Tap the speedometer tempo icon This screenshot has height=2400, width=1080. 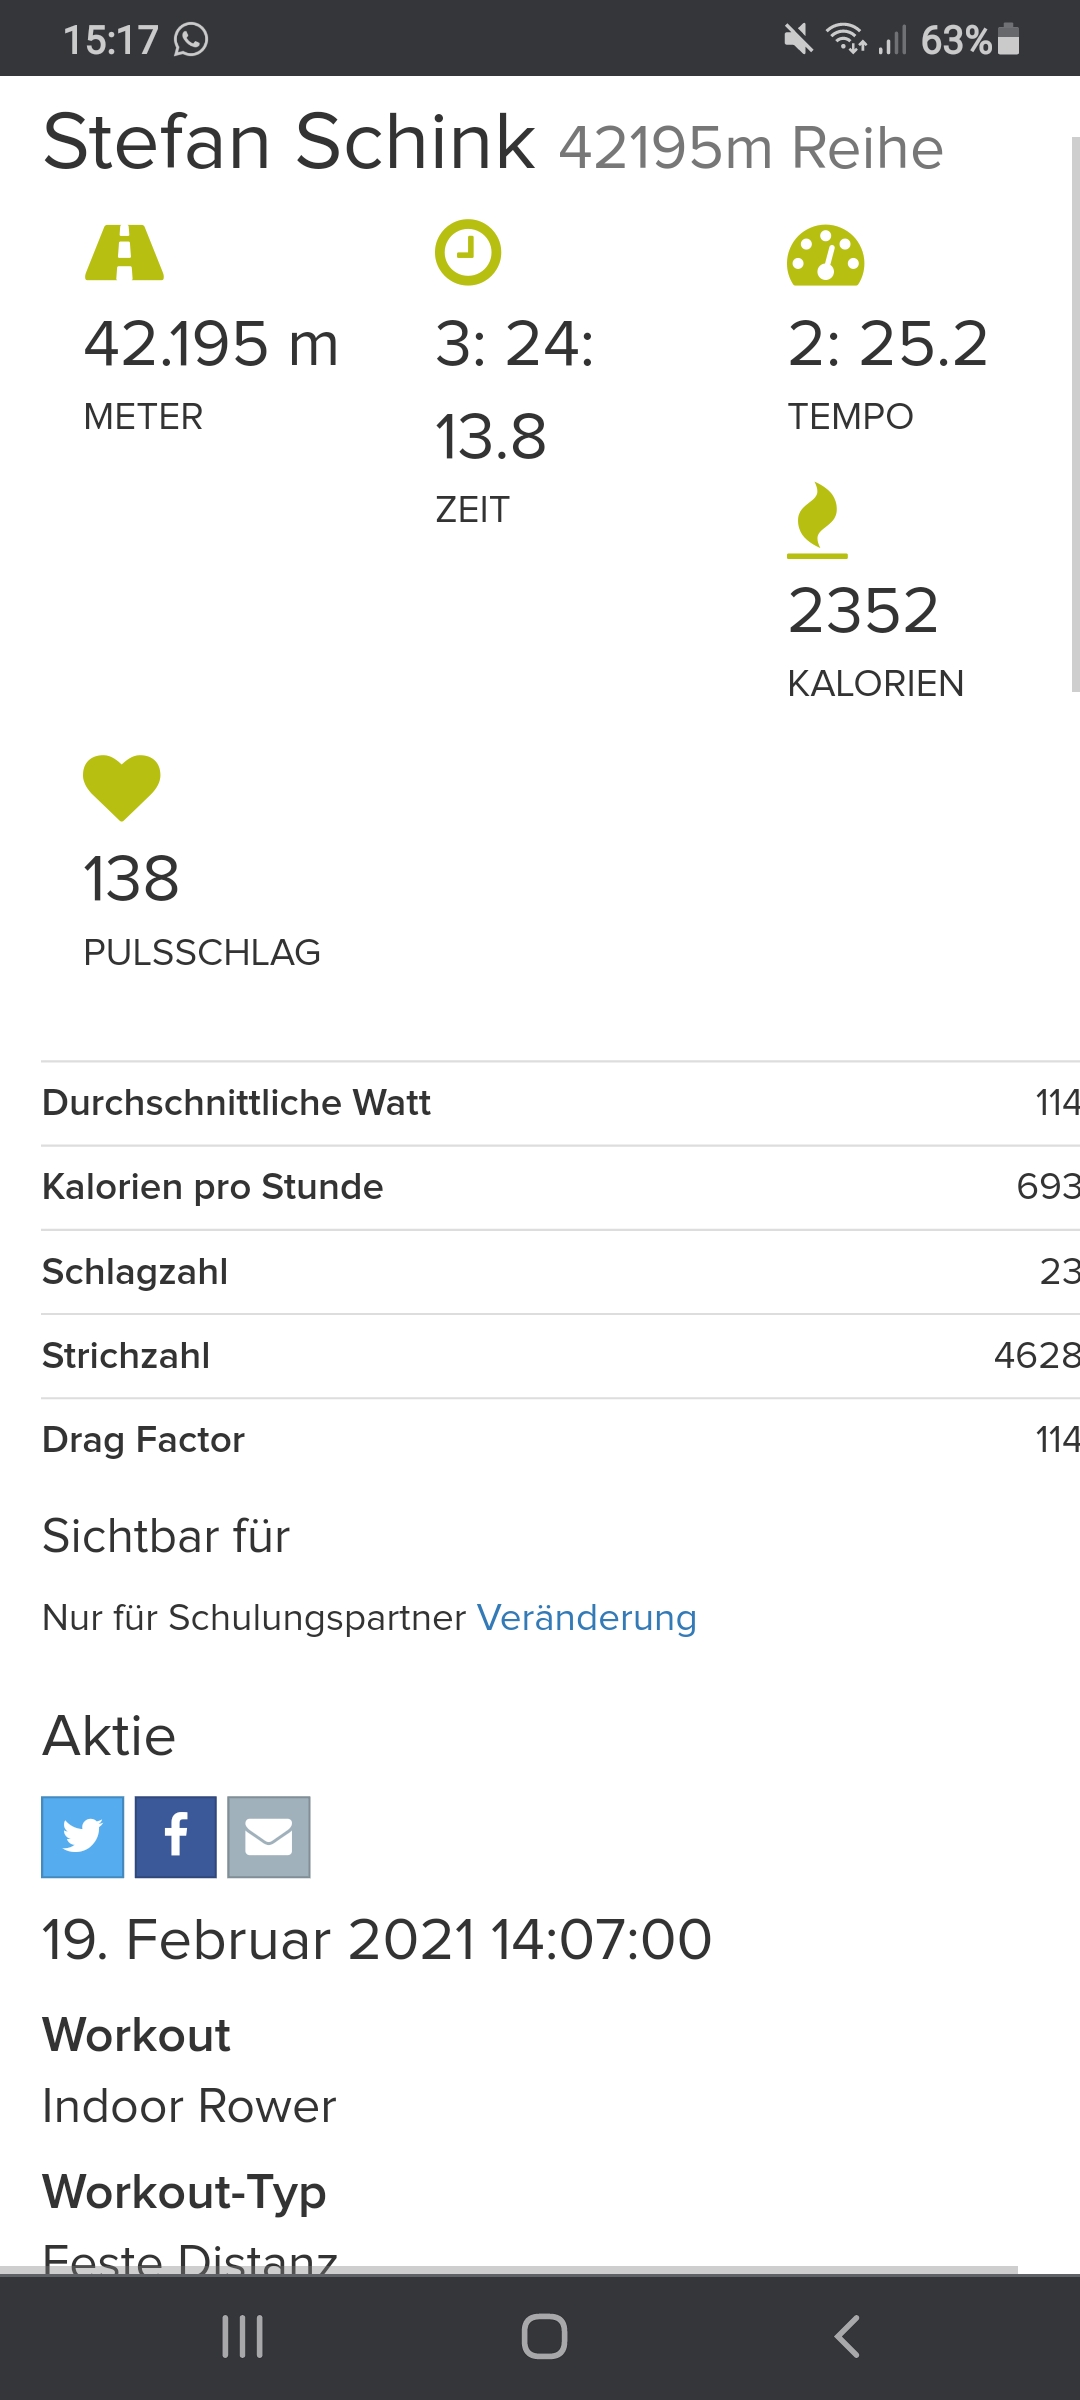[825, 256]
